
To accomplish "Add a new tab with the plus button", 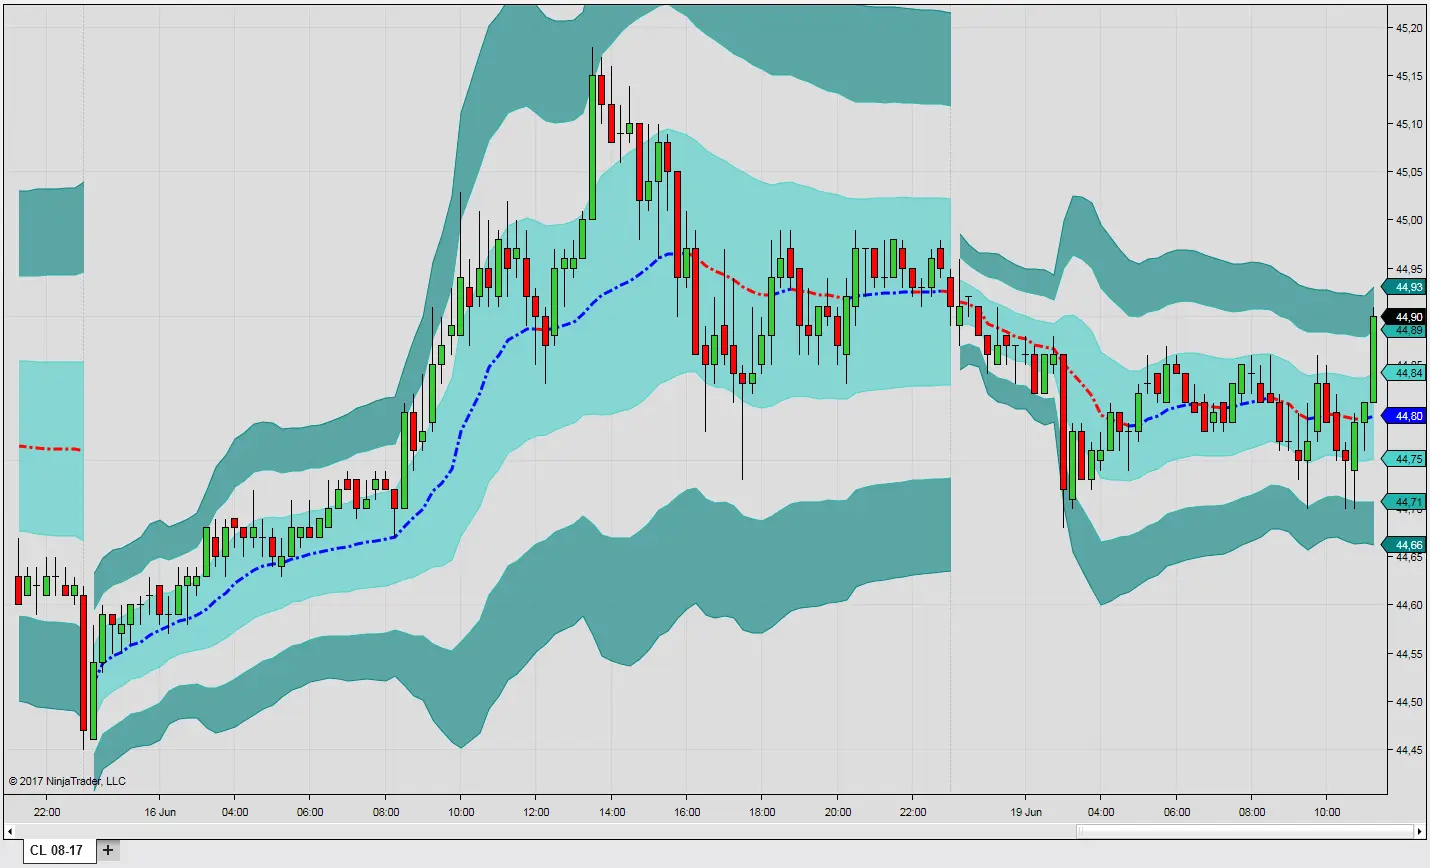I will [x=108, y=850].
